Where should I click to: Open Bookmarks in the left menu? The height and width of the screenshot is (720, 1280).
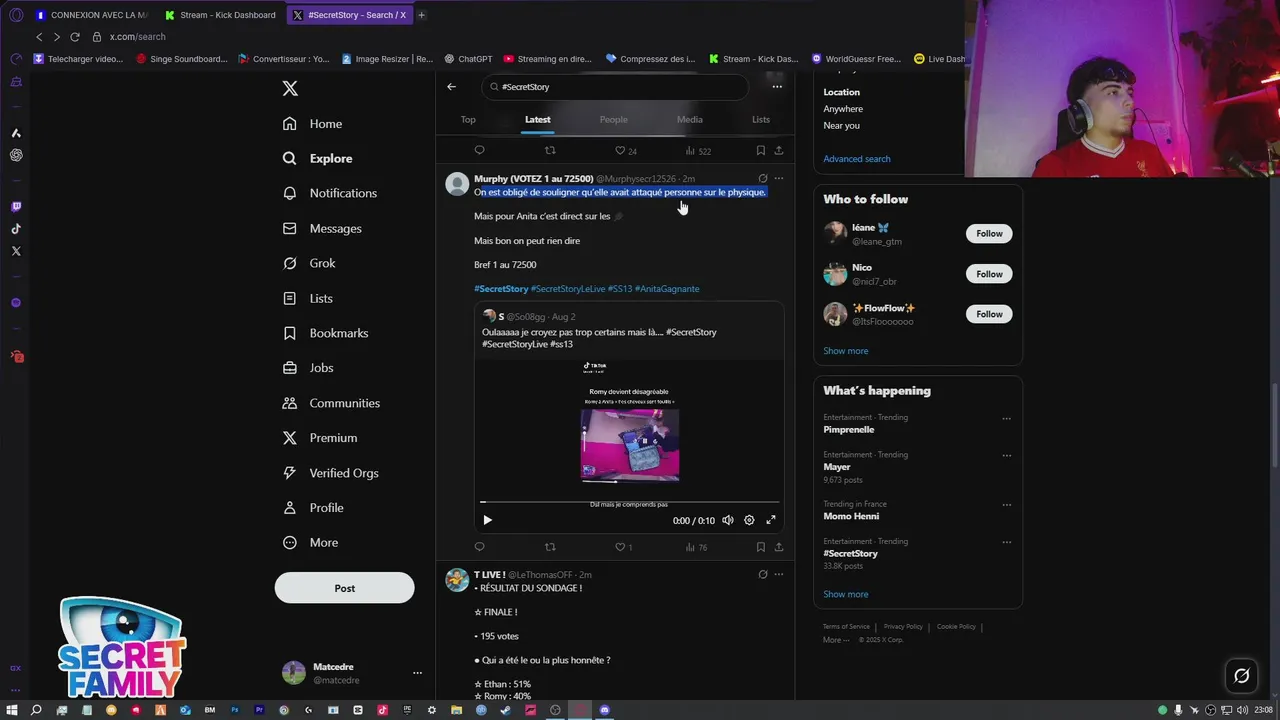point(326,333)
